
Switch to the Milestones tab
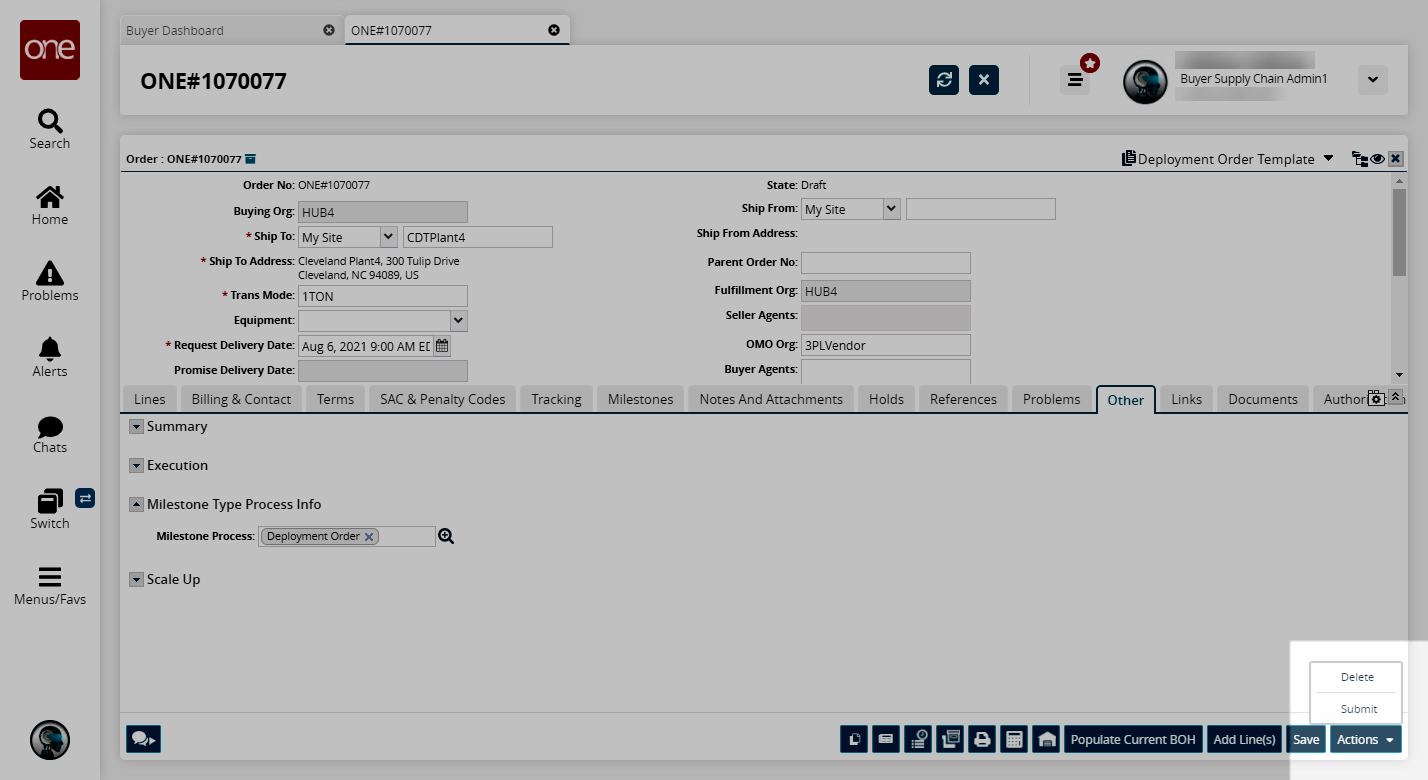coord(640,399)
